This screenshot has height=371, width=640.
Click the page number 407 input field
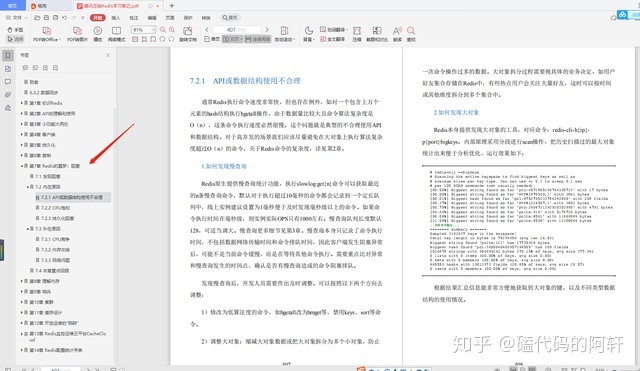(237, 30)
